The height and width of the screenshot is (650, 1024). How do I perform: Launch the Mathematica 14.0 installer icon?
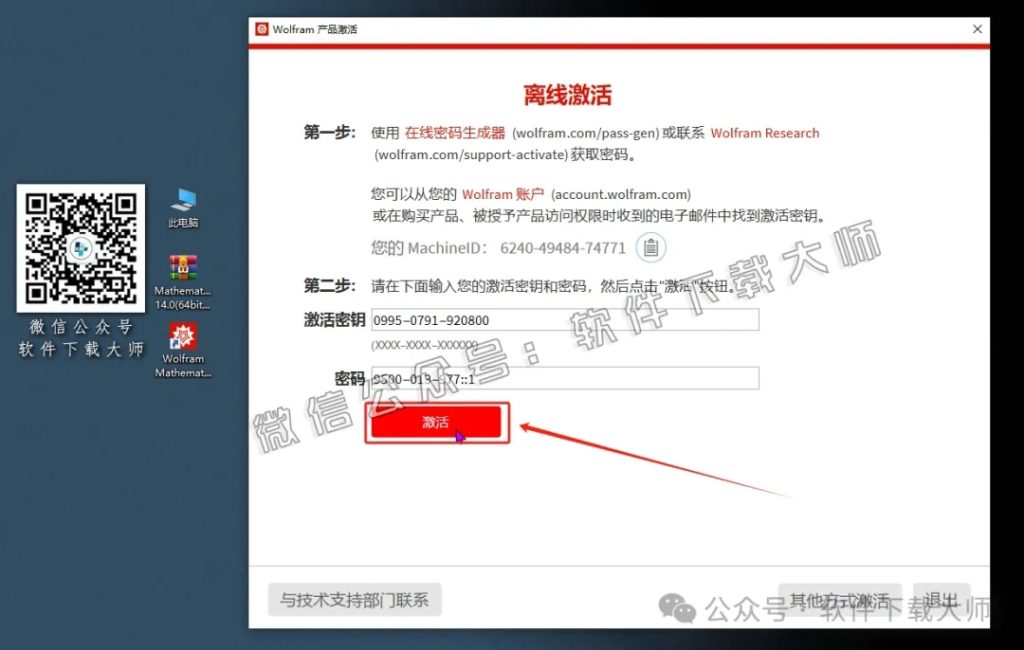pos(182,268)
